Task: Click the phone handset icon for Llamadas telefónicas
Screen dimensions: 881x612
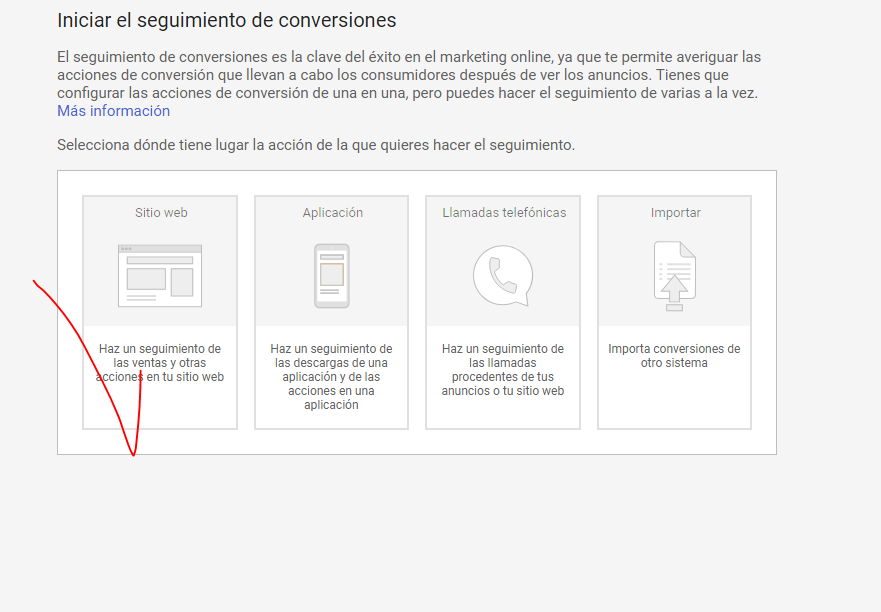Action: point(503,276)
